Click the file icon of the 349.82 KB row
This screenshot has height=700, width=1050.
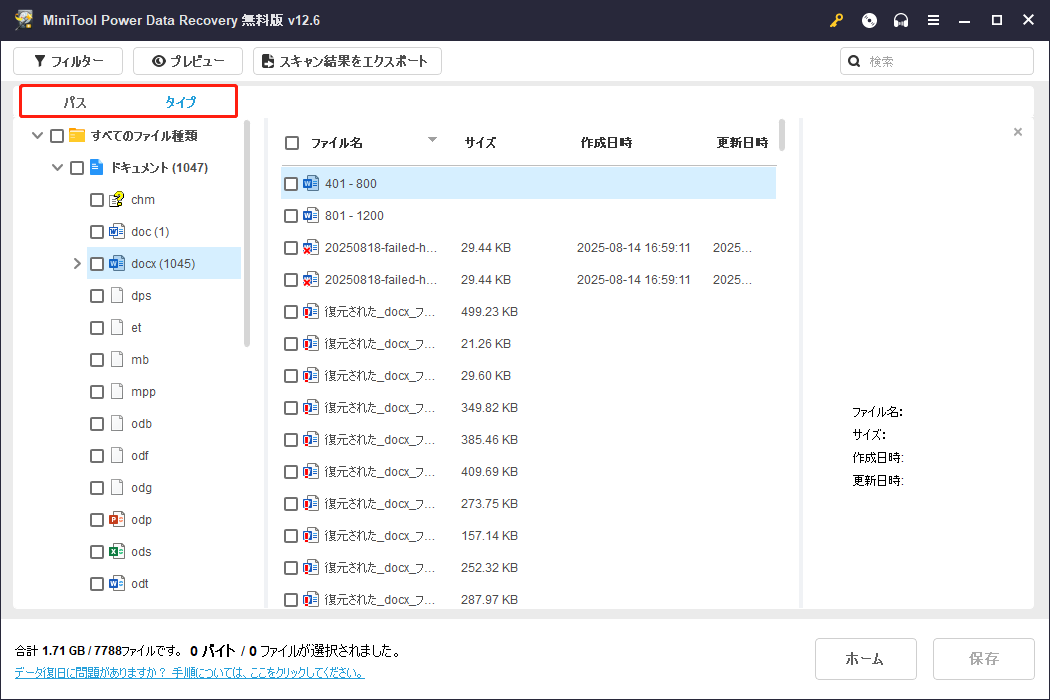pyautogui.click(x=310, y=407)
